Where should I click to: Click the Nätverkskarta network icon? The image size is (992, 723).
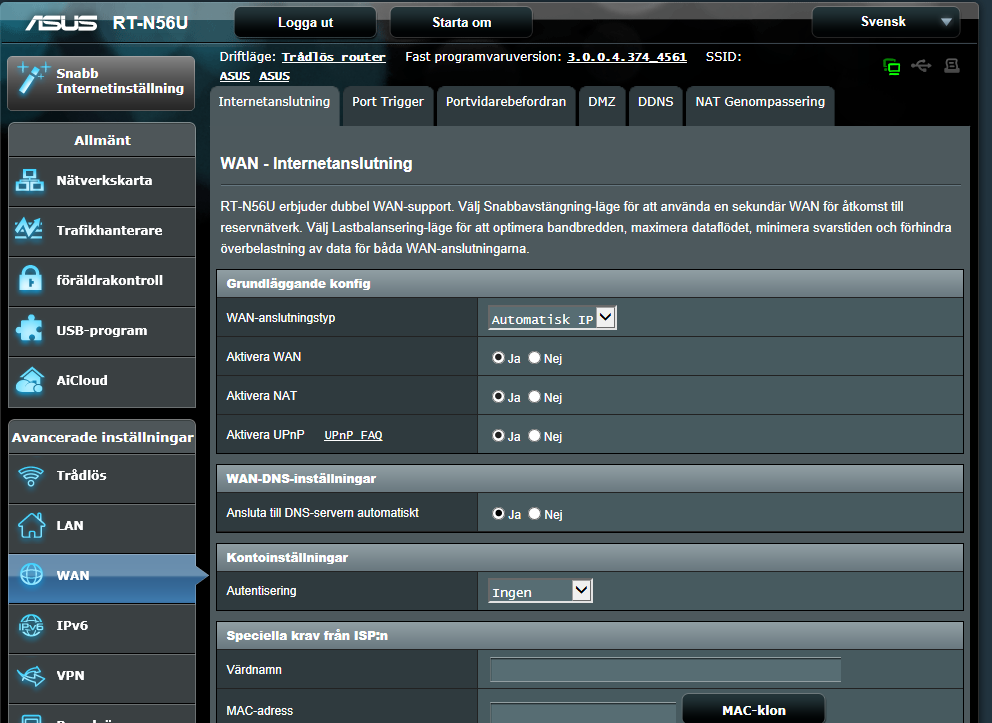[30, 180]
